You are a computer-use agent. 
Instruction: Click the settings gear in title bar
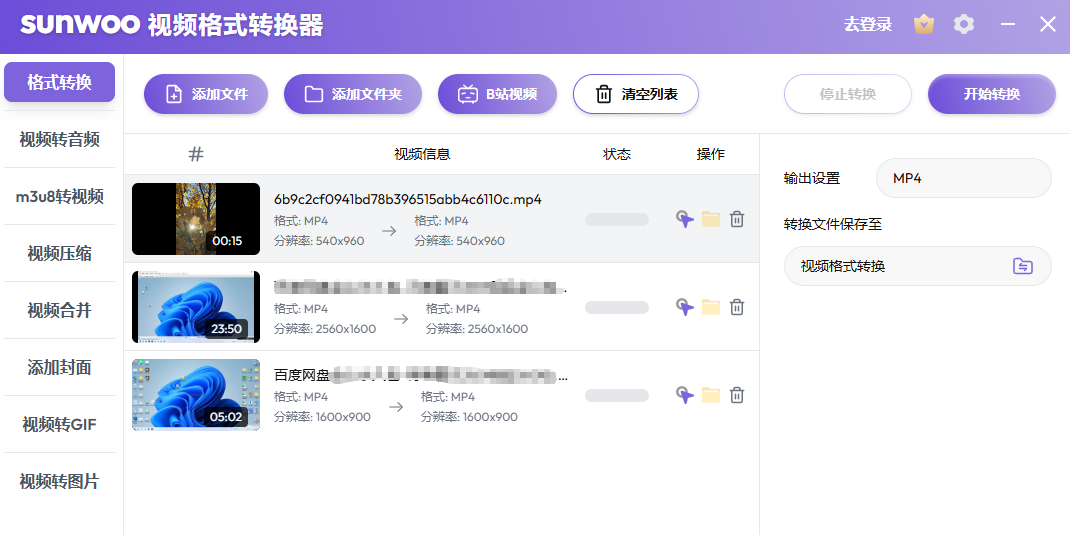(x=964, y=25)
